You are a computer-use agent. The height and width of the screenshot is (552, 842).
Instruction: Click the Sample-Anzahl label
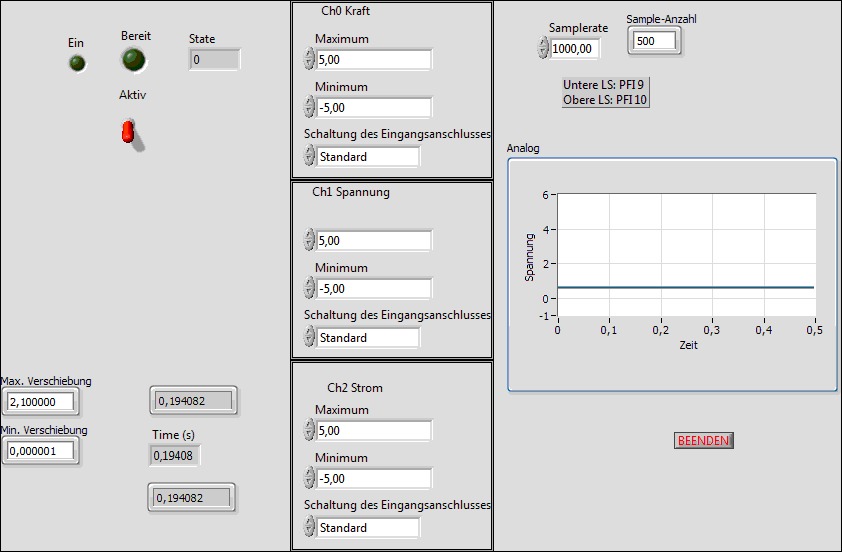(661, 19)
